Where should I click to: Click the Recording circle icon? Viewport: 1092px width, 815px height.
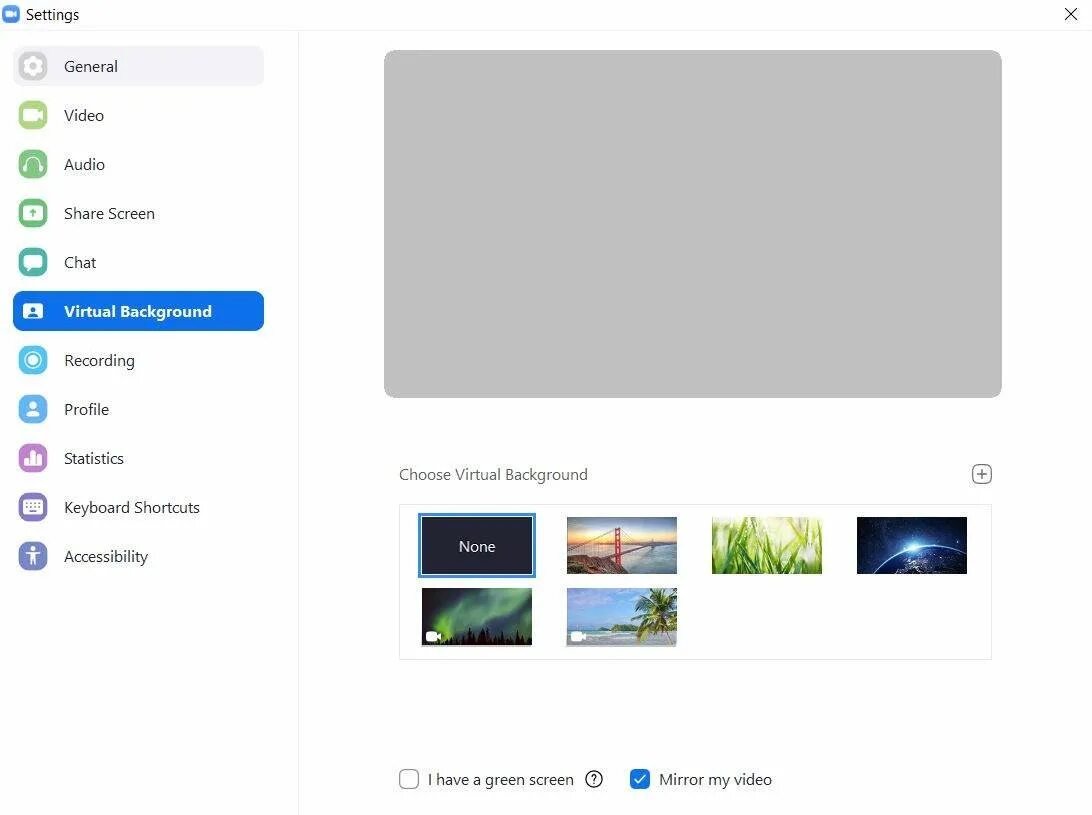[x=33, y=360]
